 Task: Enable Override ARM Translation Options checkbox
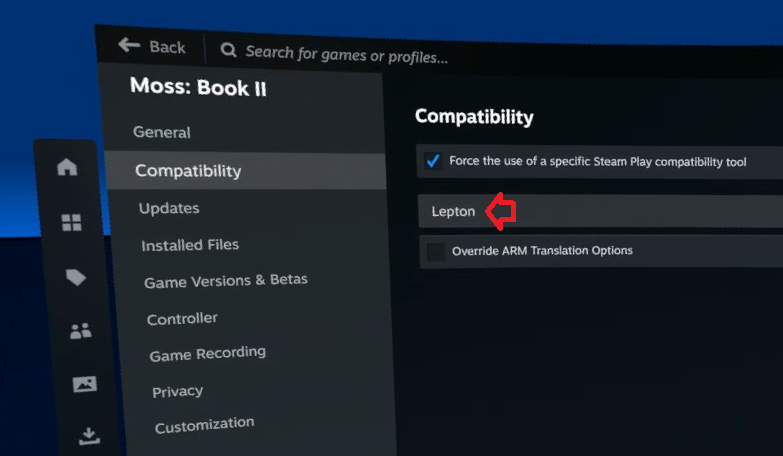[x=436, y=251]
